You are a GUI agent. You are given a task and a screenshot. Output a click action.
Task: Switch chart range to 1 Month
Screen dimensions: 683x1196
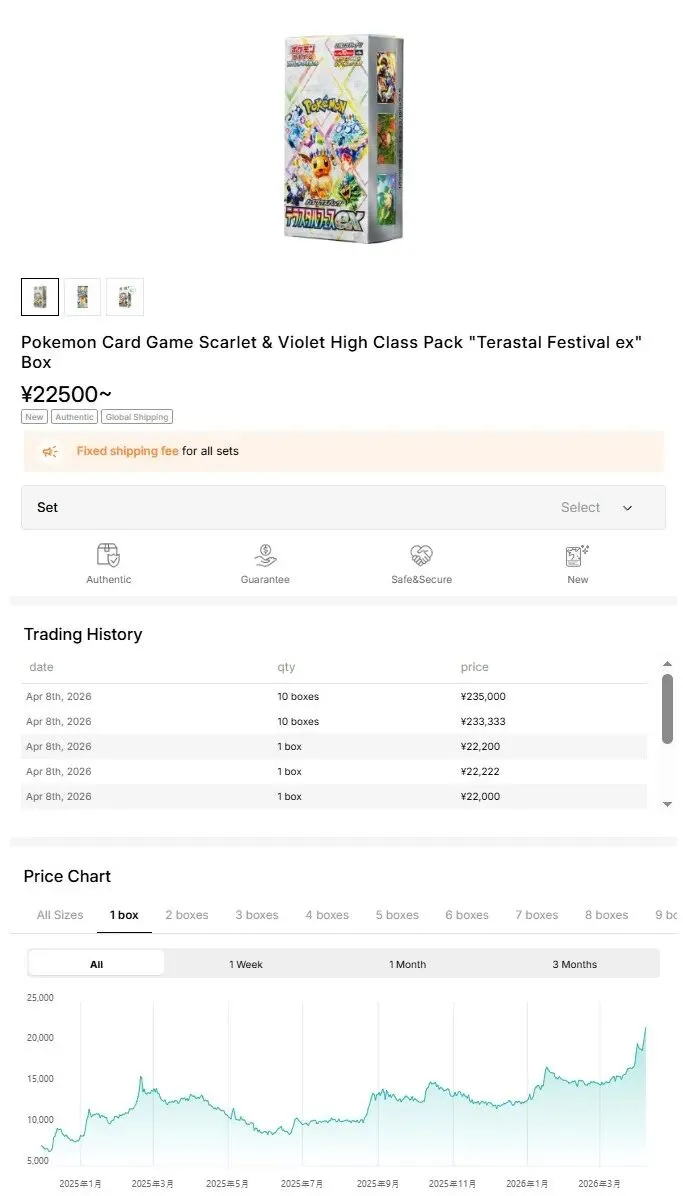pyautogui.click(x=407, y=964)
